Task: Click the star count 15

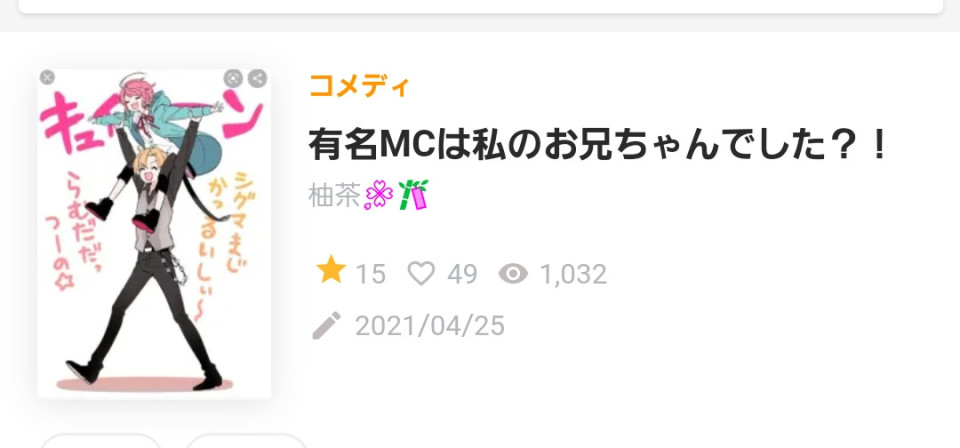Action: (370, 274)
